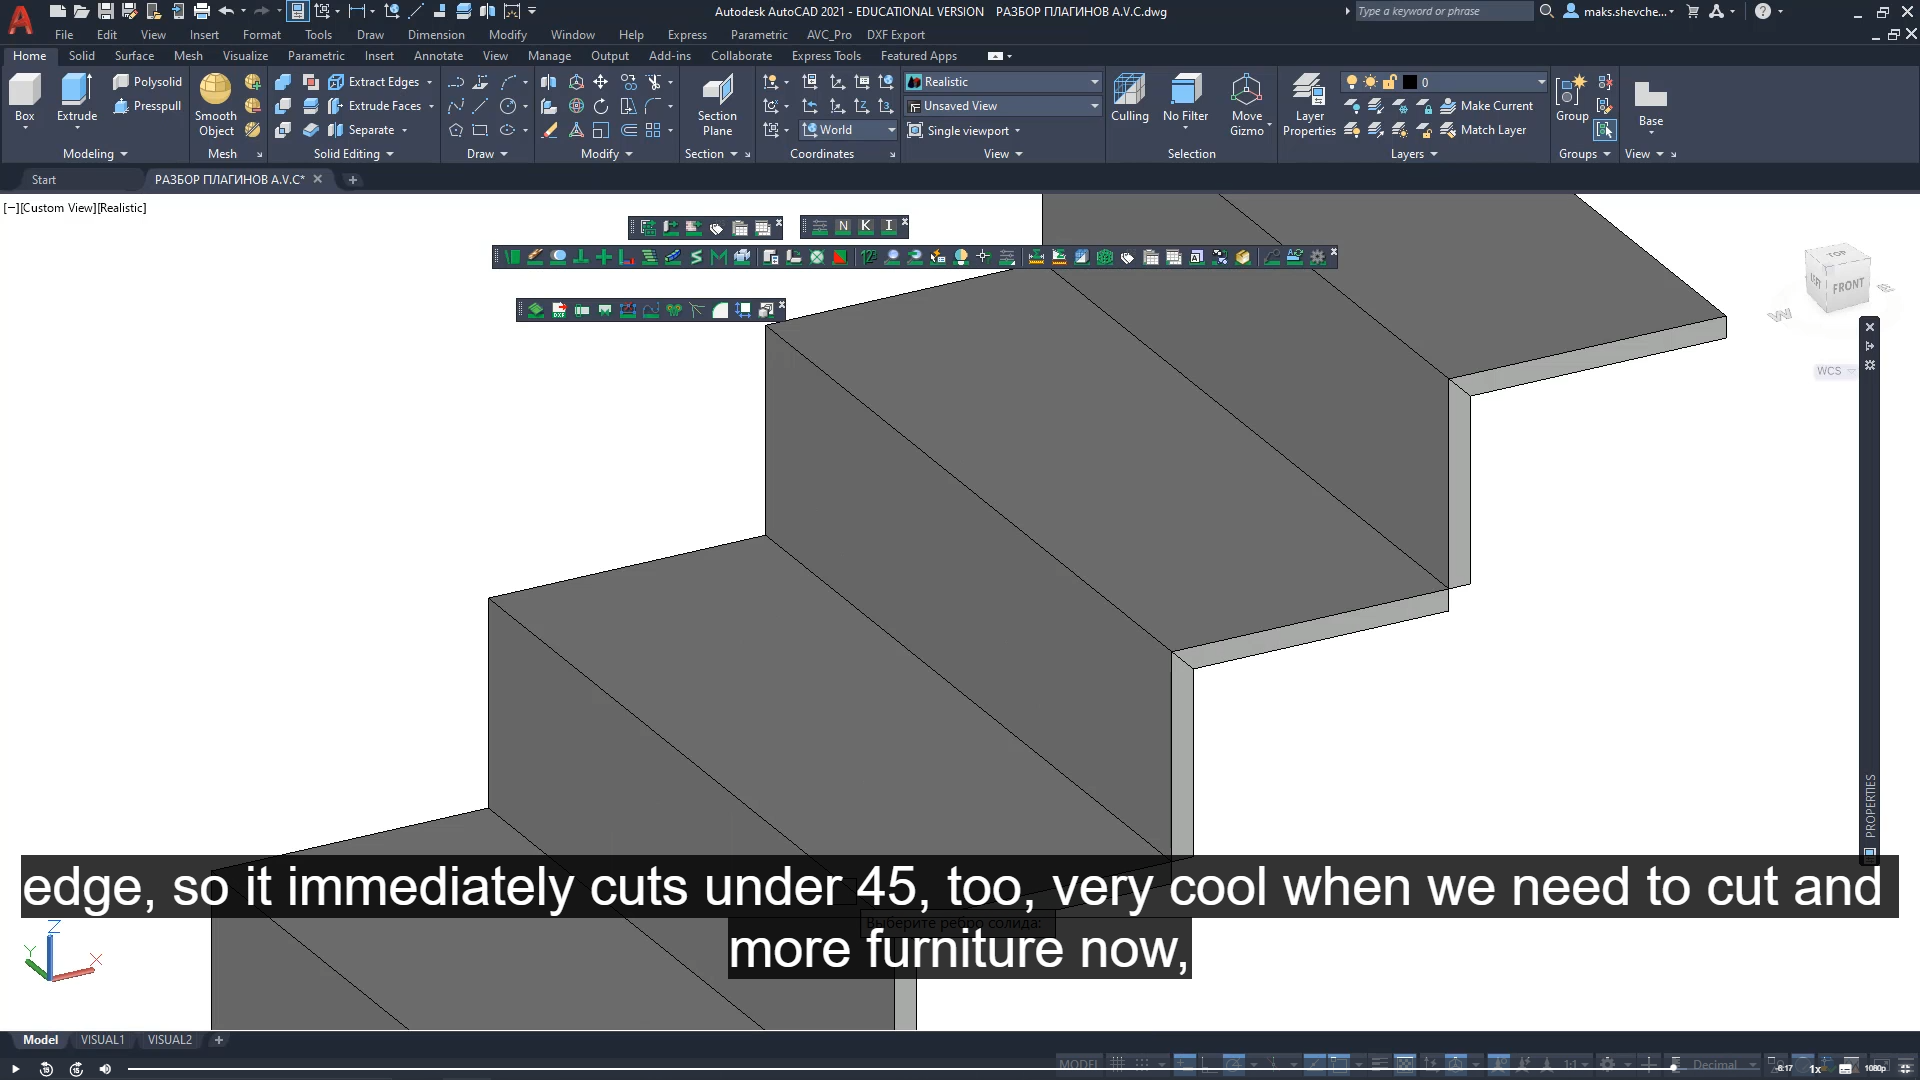The image size is (1920, 1080).
Task: Click the layer 0 black color swatch
Action: (x=1410, y=82)
